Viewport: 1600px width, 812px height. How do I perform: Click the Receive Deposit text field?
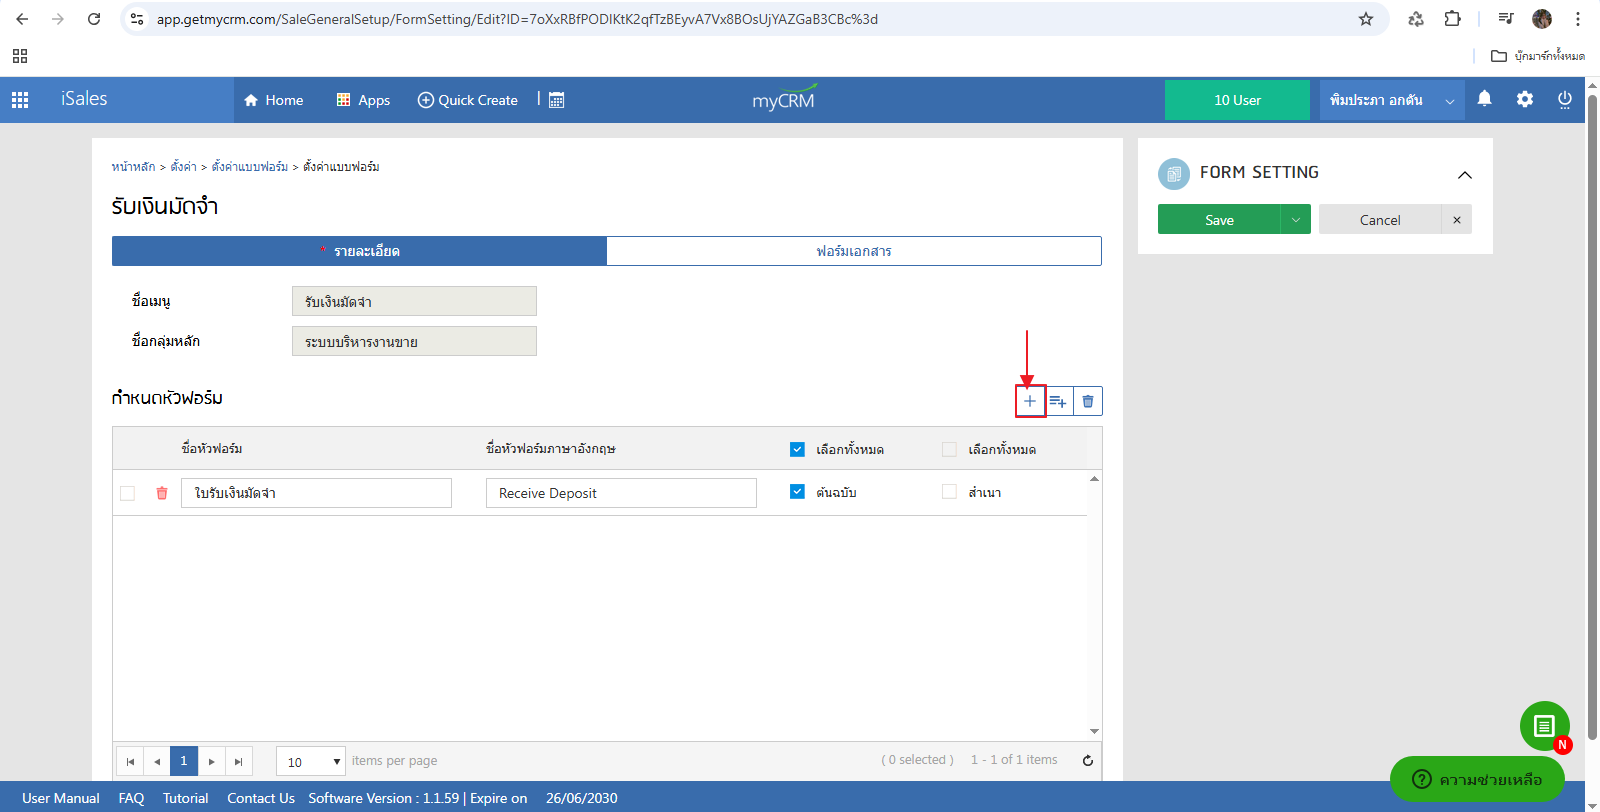point(620,493)
